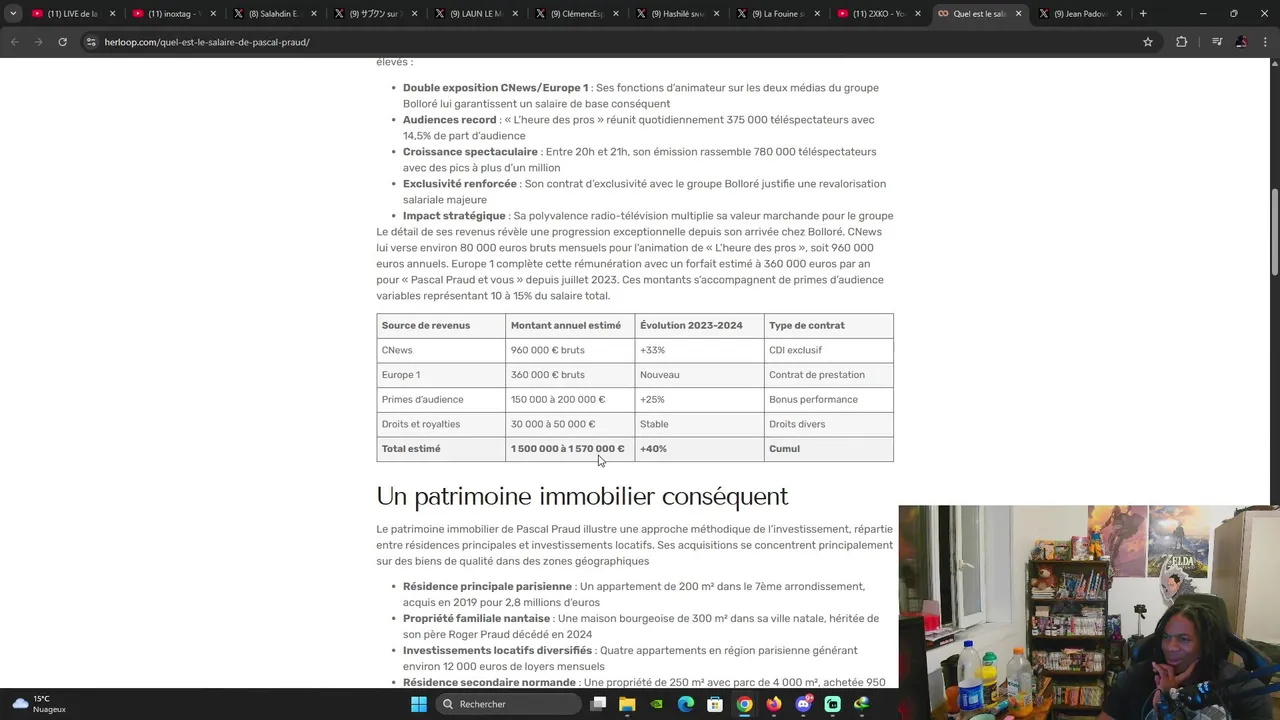Click the 'Audiences record' bullet label
This screenshot has width=1280, height=720.
[x=449, y=120]
